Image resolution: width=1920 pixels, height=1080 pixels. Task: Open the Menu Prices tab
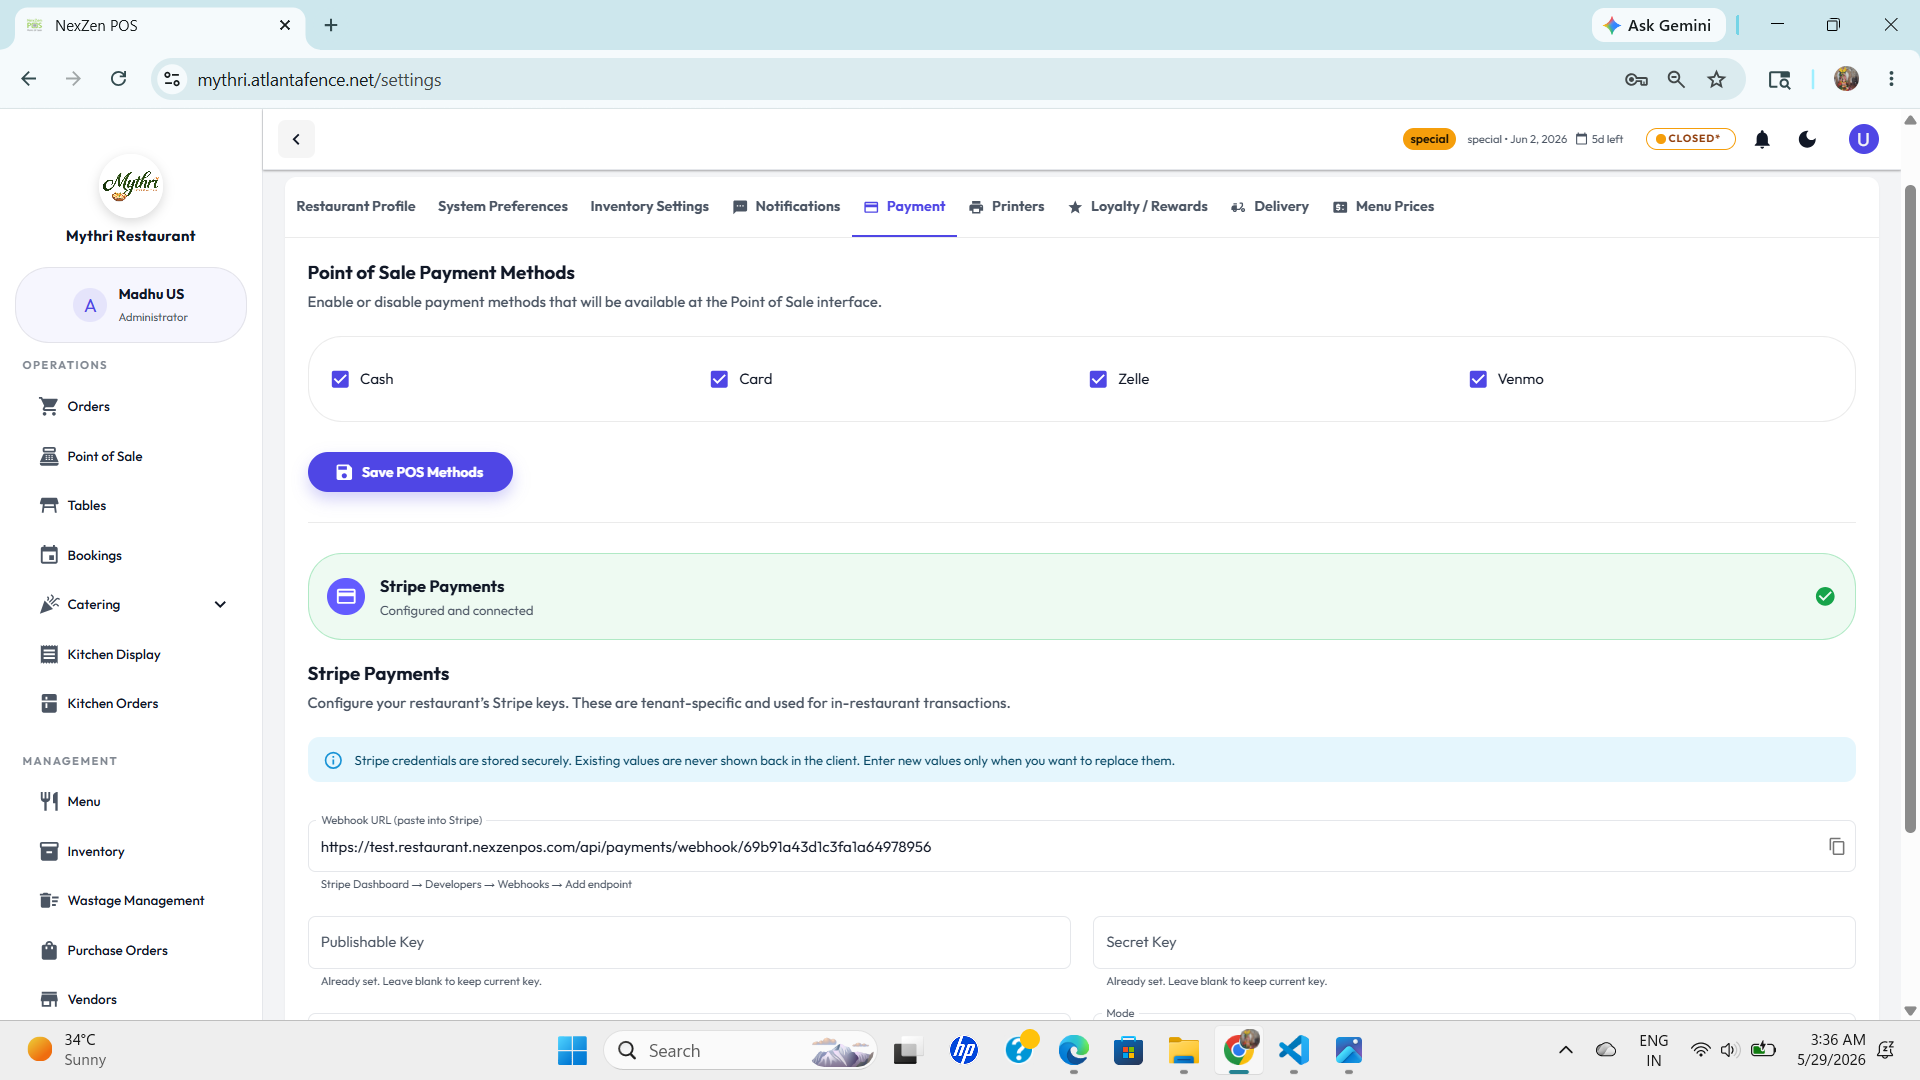click(x=1383, y=206)
